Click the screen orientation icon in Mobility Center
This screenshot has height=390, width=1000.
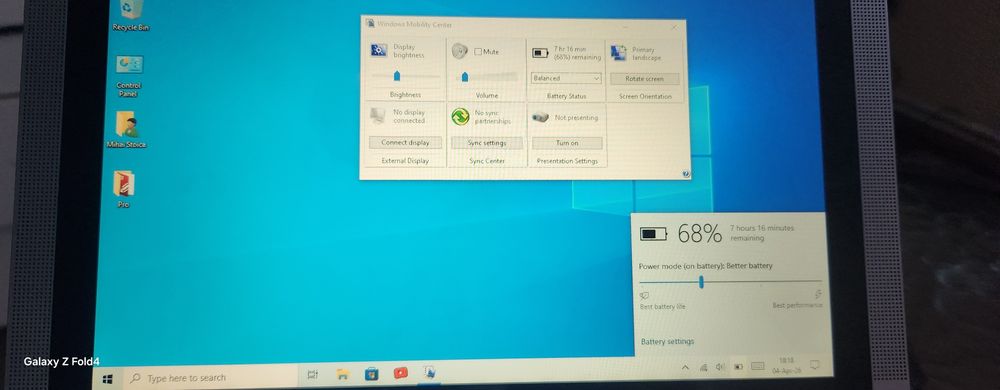(619, 53)
